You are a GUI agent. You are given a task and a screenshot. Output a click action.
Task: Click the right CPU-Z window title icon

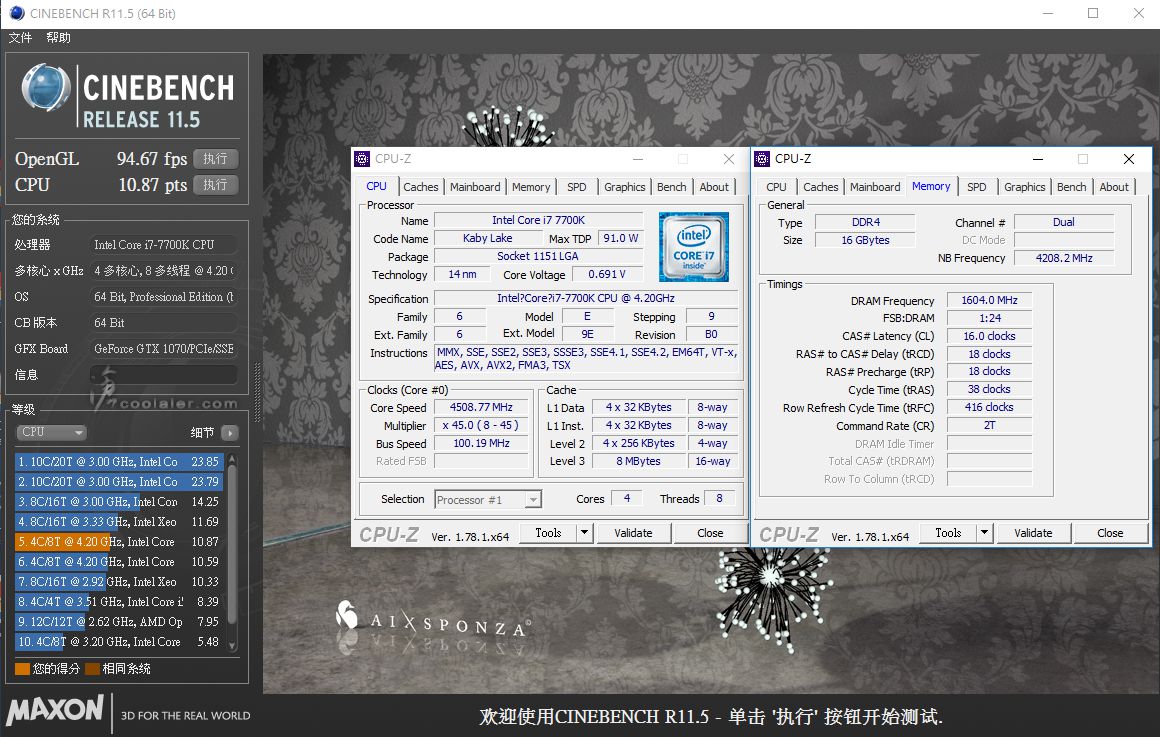[762, 158]
